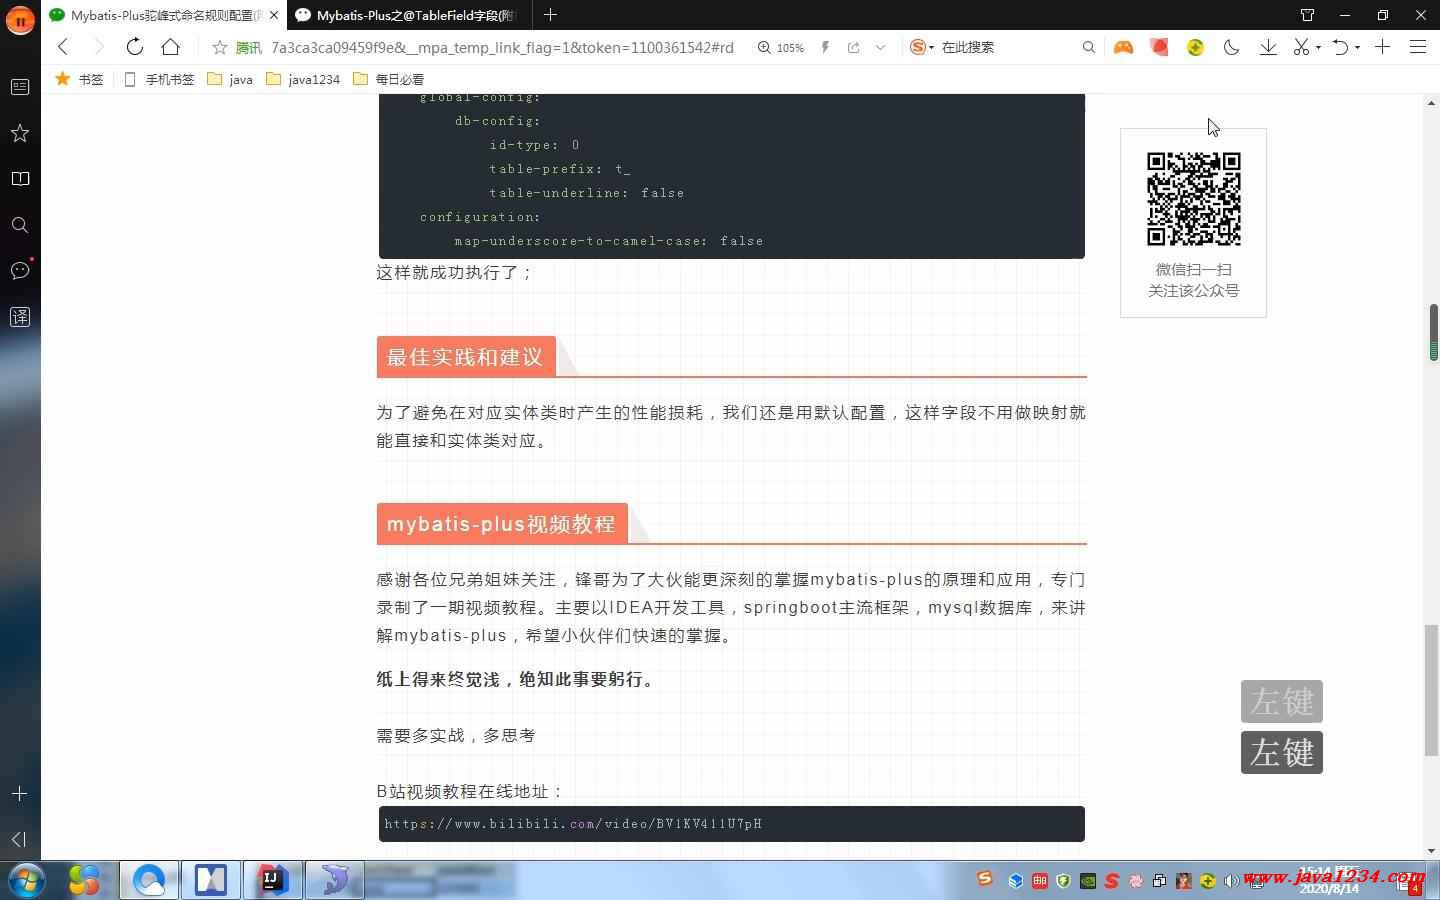Open the 手机书签 mobile bookmarks folder

click(159, 79)
